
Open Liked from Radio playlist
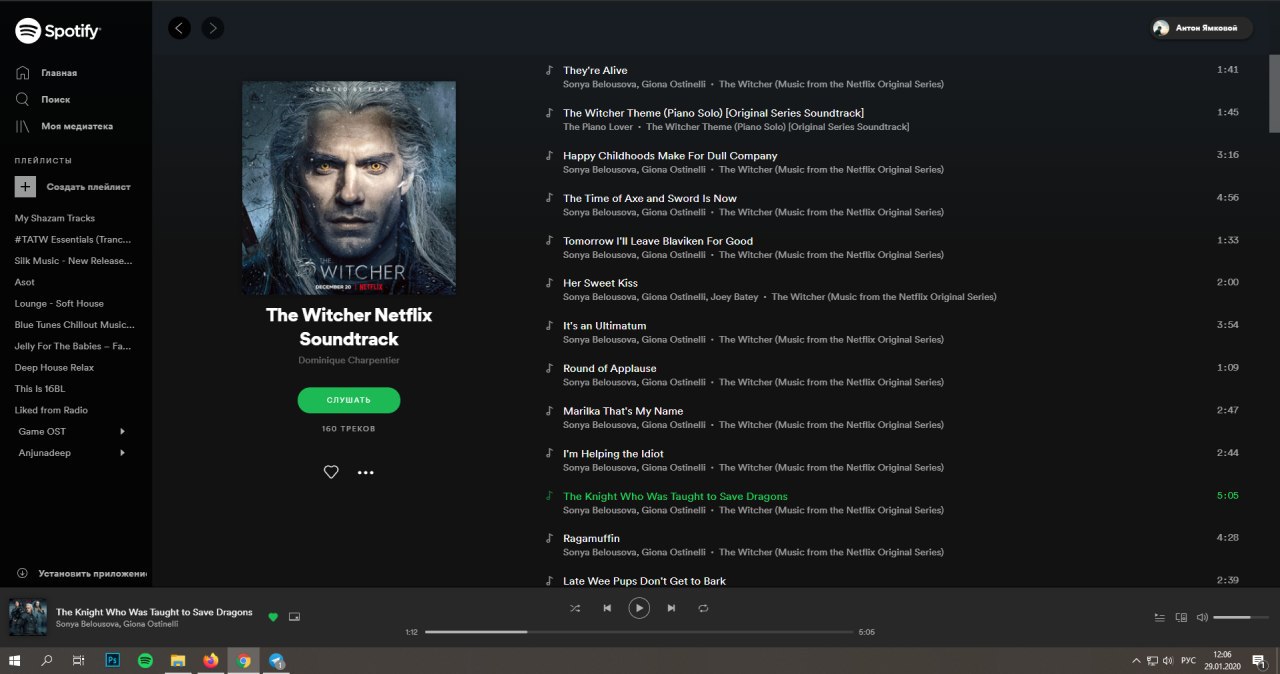point(51,410)
